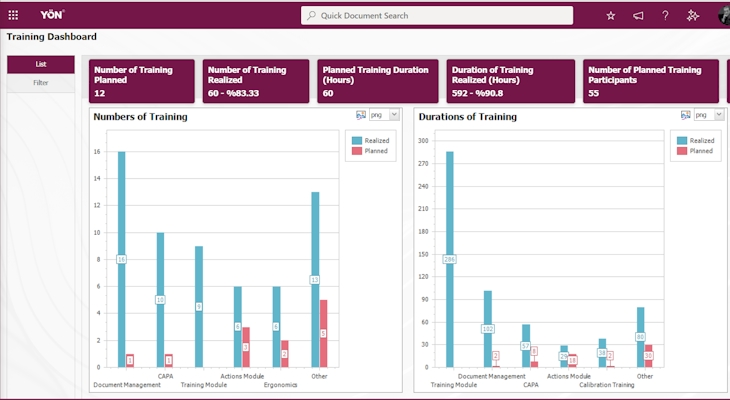Toggle Planned legend in Durations of Training
The width and height of the screenshot is (730, 400).
click(695, 151)
